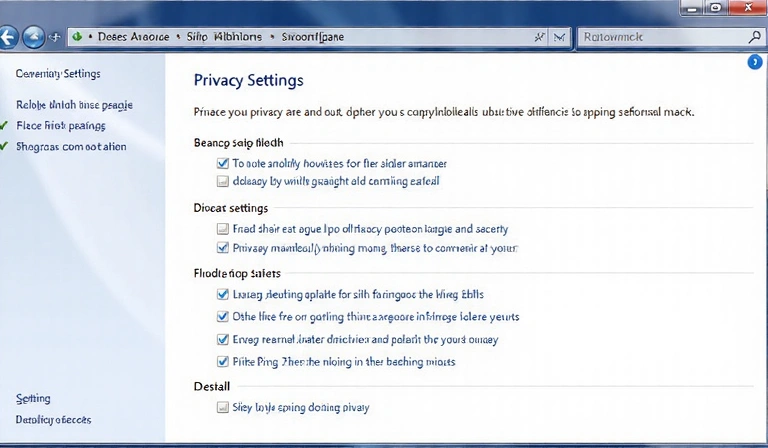Click green checkmark beside 'Flace firiok peaings'

pyautogui.click(x=5, y=126)
